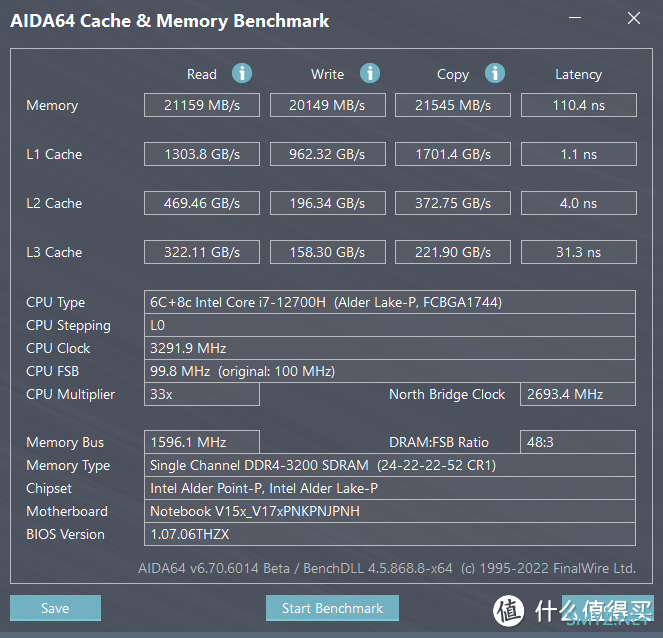Click the window title AIDA64 Cache & Memory Benchmark
The width and height of the screenshot is (663, 638).
[170, 21]
